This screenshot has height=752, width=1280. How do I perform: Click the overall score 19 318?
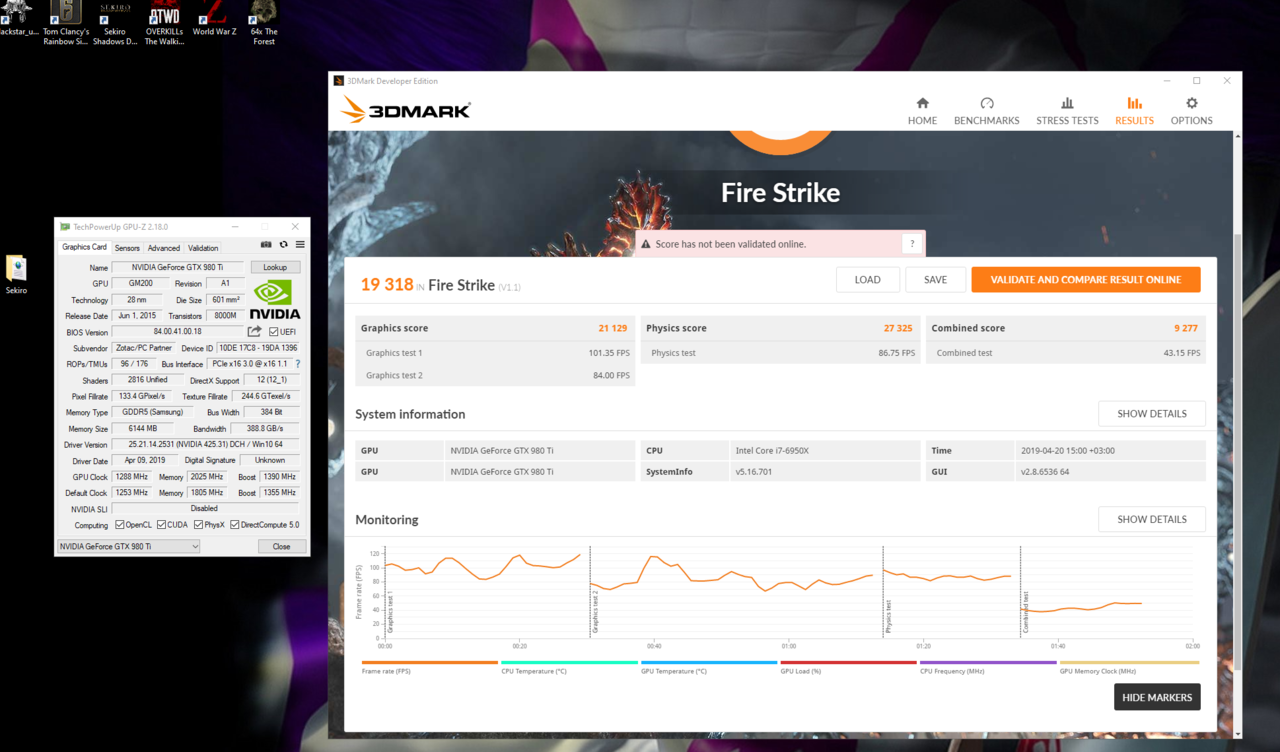pos(387,285)
